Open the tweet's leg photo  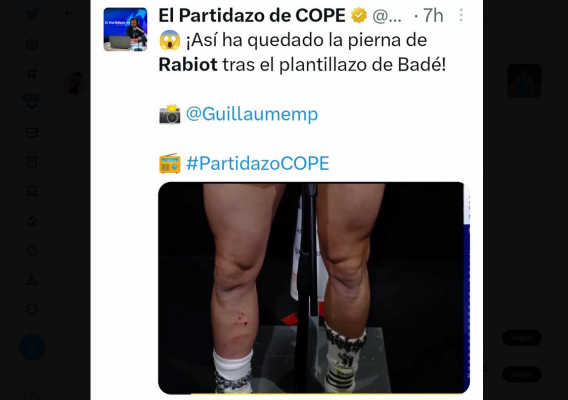(314, 288)
